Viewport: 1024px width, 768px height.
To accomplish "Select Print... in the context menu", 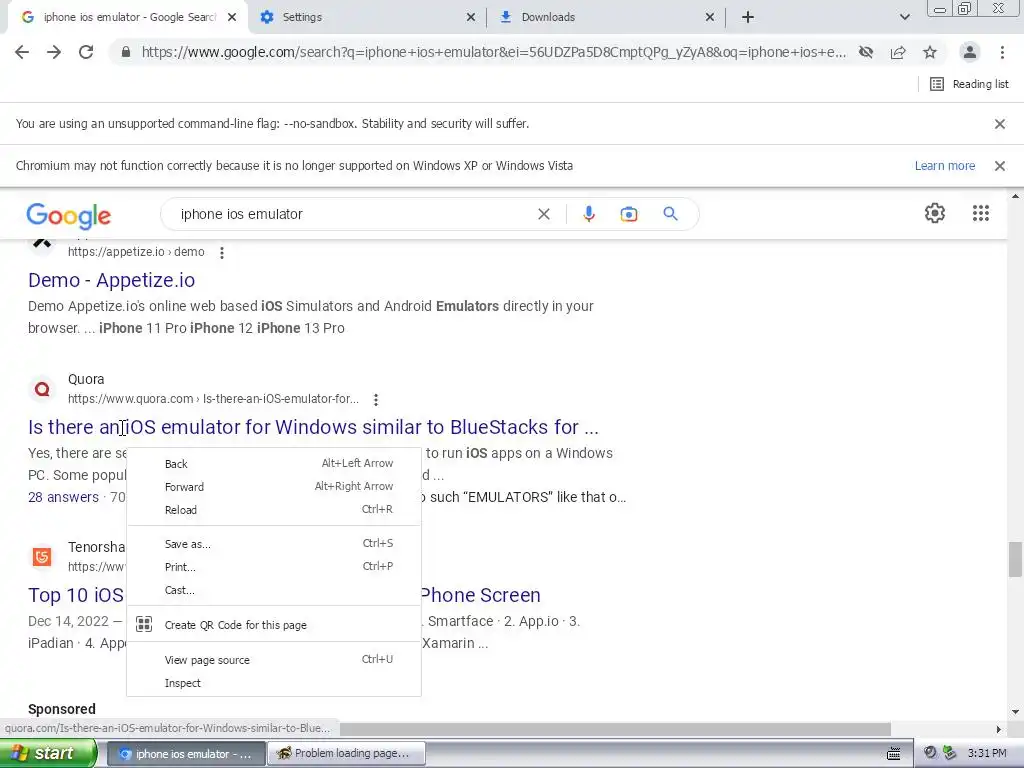I will point(274,567).
